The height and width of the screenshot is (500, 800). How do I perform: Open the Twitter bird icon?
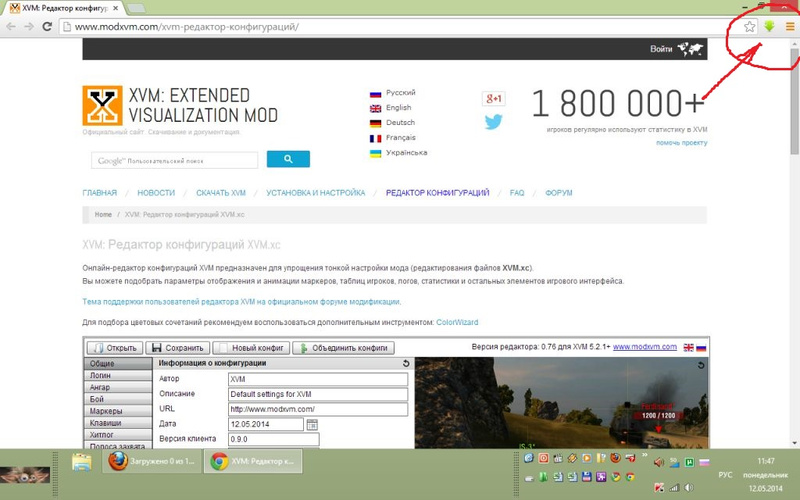click(493, 122)
